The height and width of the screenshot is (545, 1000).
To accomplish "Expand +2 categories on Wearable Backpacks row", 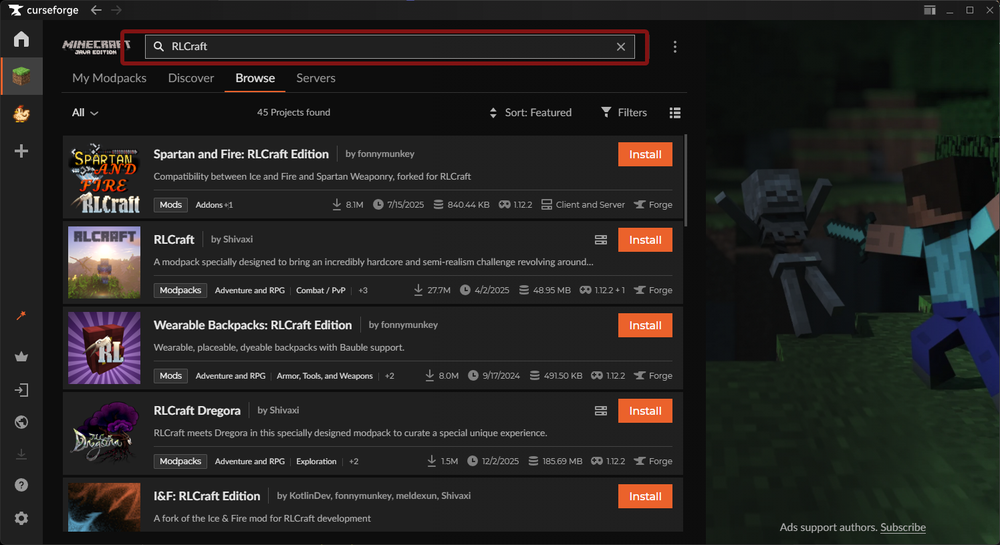I will [x=389, y=375].
